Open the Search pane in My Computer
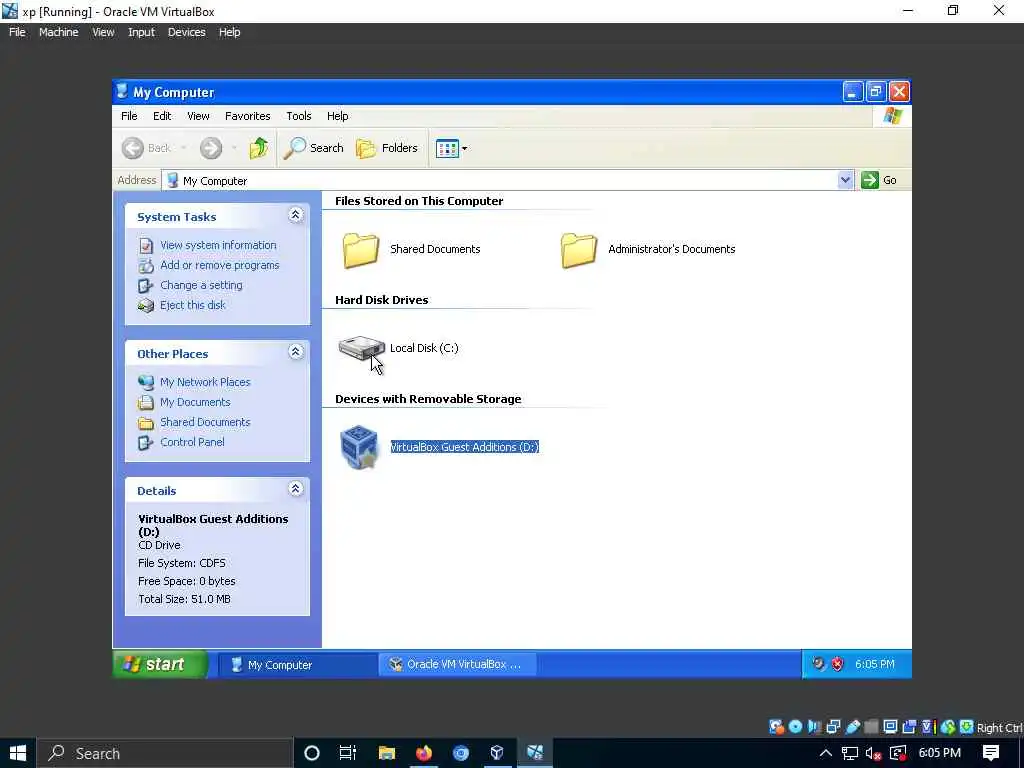Viewport: 1024px width, 768px height. 313,148
